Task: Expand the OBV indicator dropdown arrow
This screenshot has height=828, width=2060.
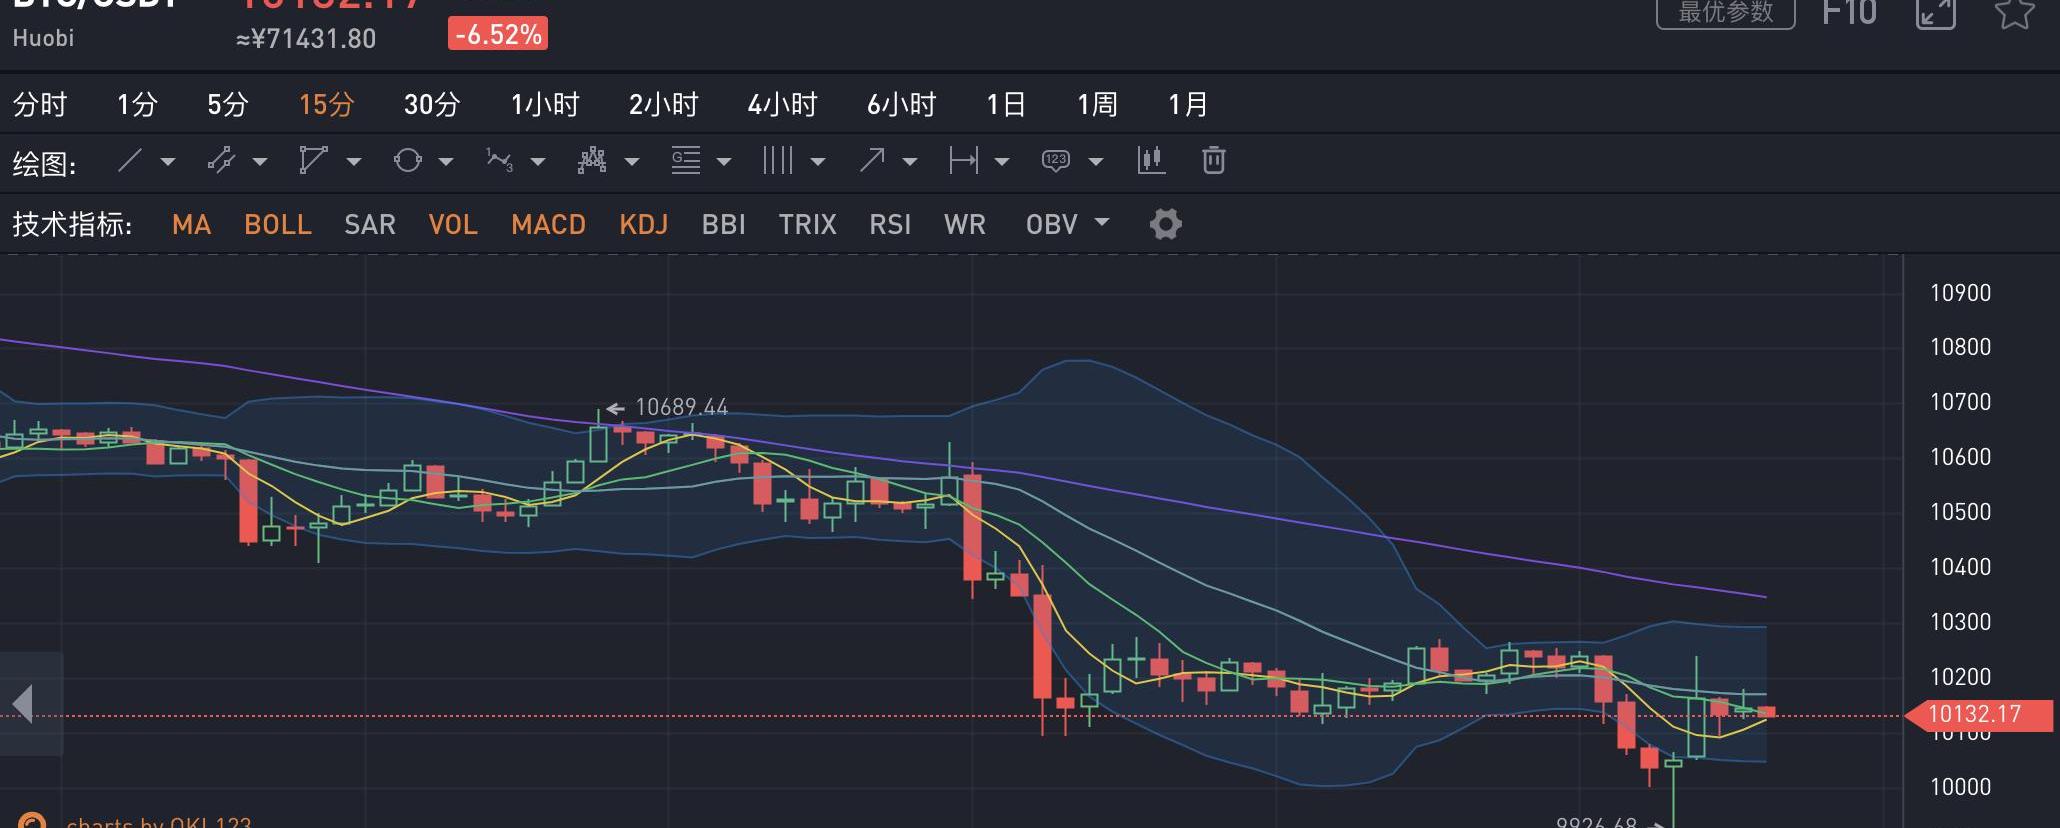Action: [1102, 222]
